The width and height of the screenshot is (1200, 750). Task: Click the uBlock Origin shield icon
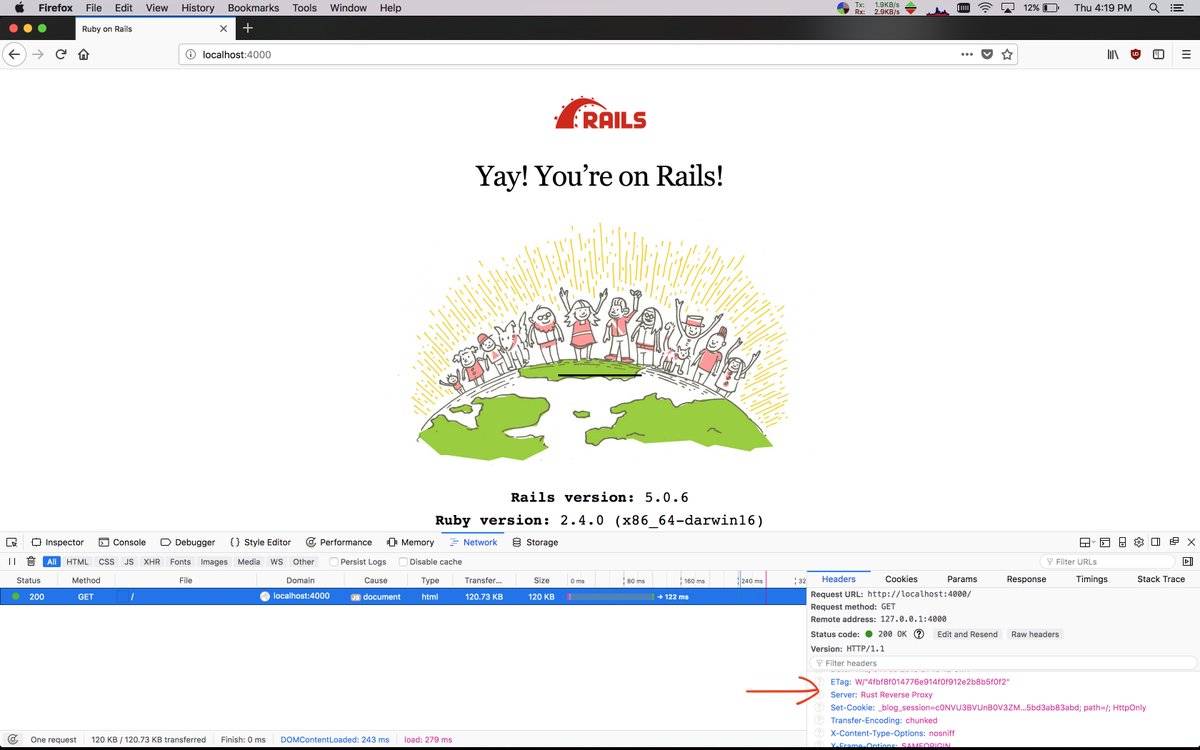[1135, 54]
